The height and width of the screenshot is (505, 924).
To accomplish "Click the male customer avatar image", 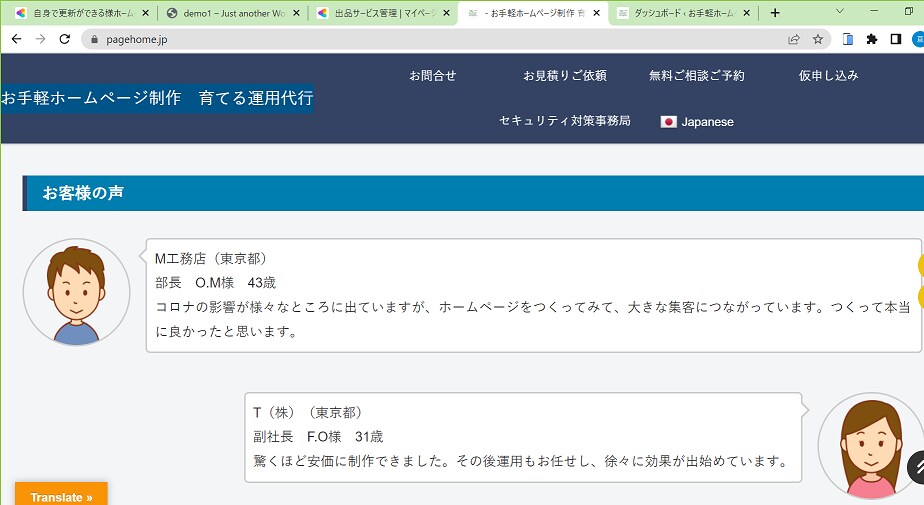I will (x=76, y=292).
